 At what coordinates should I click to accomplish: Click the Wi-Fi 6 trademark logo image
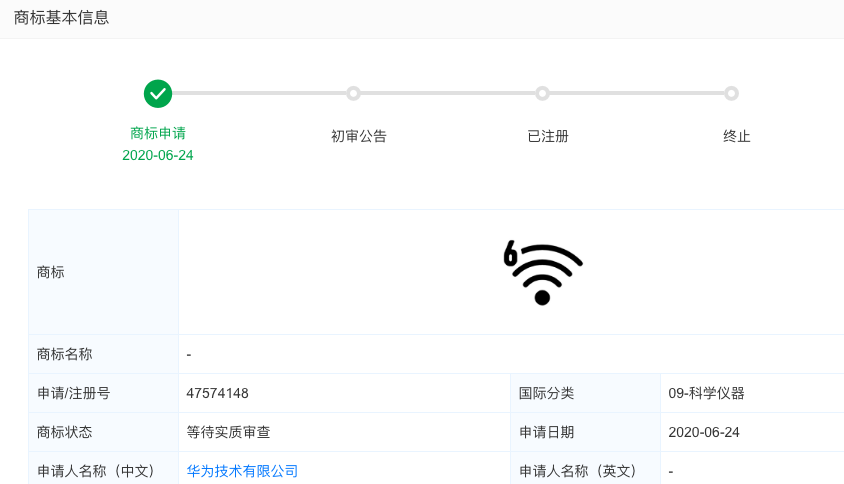542,272
